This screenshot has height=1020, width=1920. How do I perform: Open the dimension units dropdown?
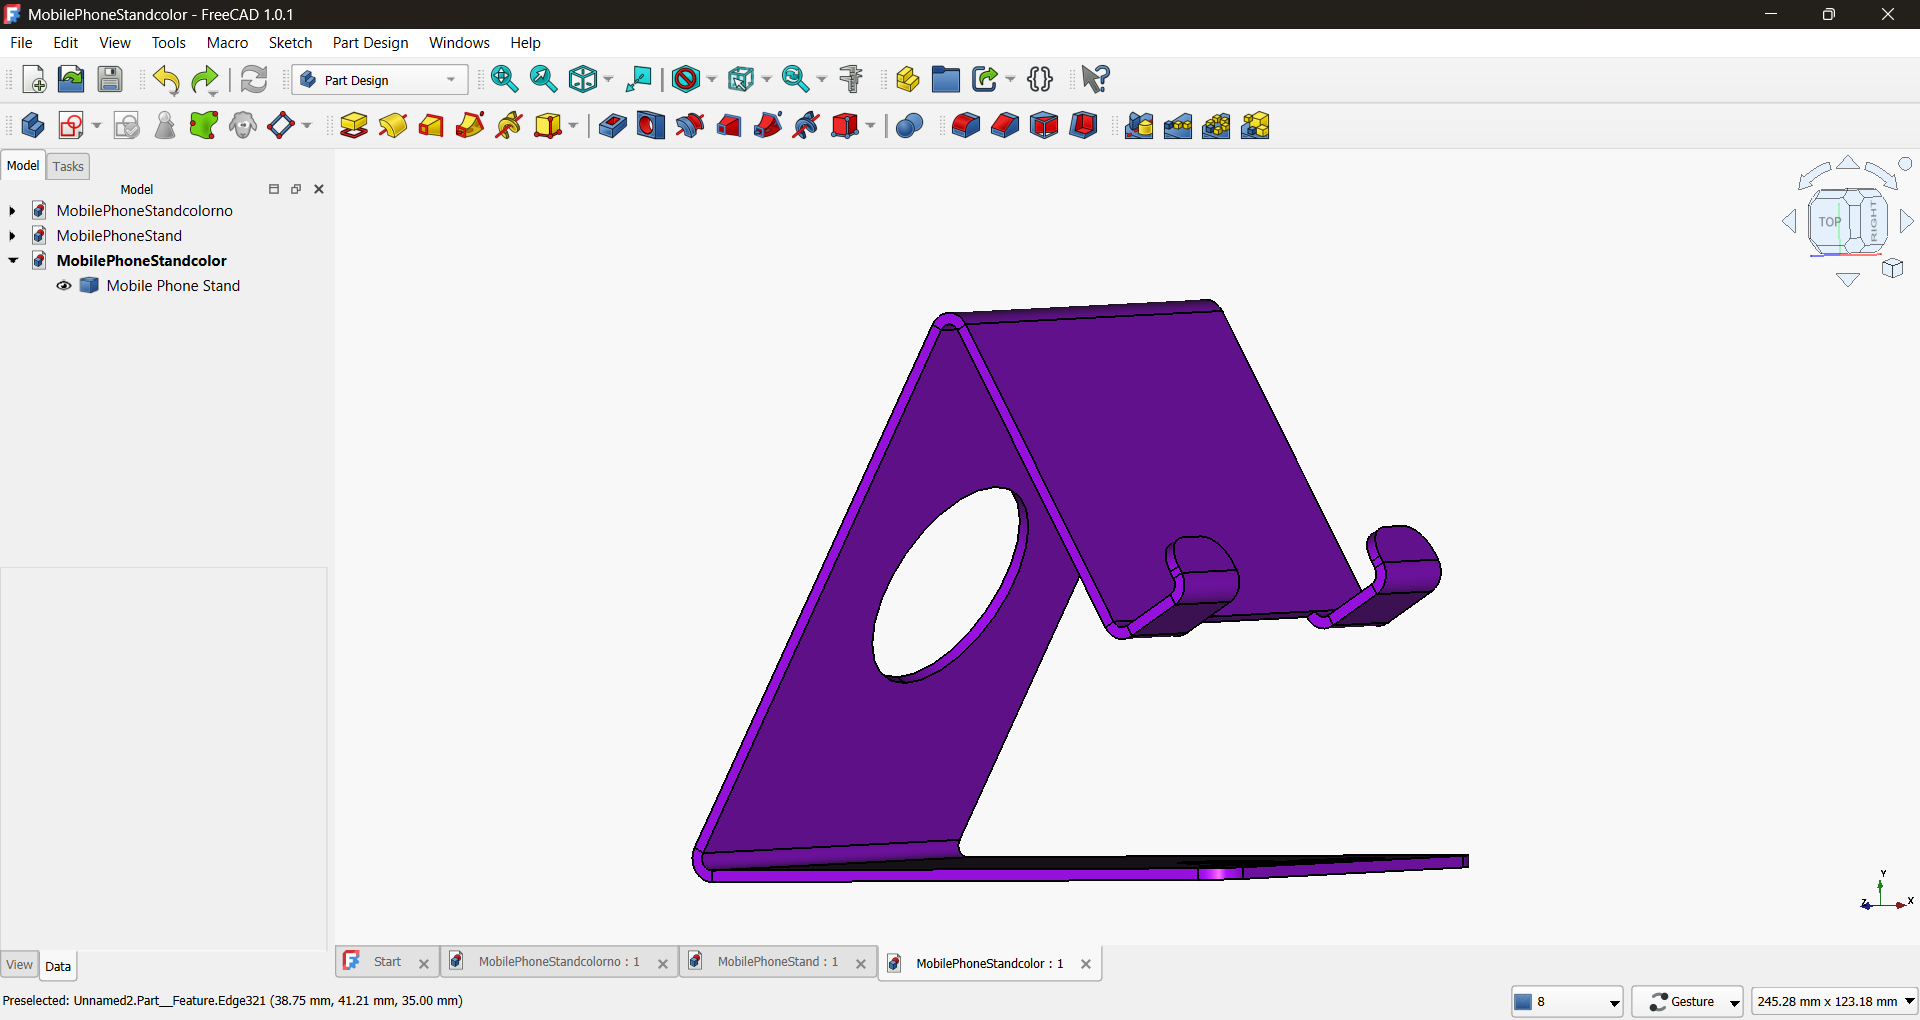click(x=1834, y=1001)
